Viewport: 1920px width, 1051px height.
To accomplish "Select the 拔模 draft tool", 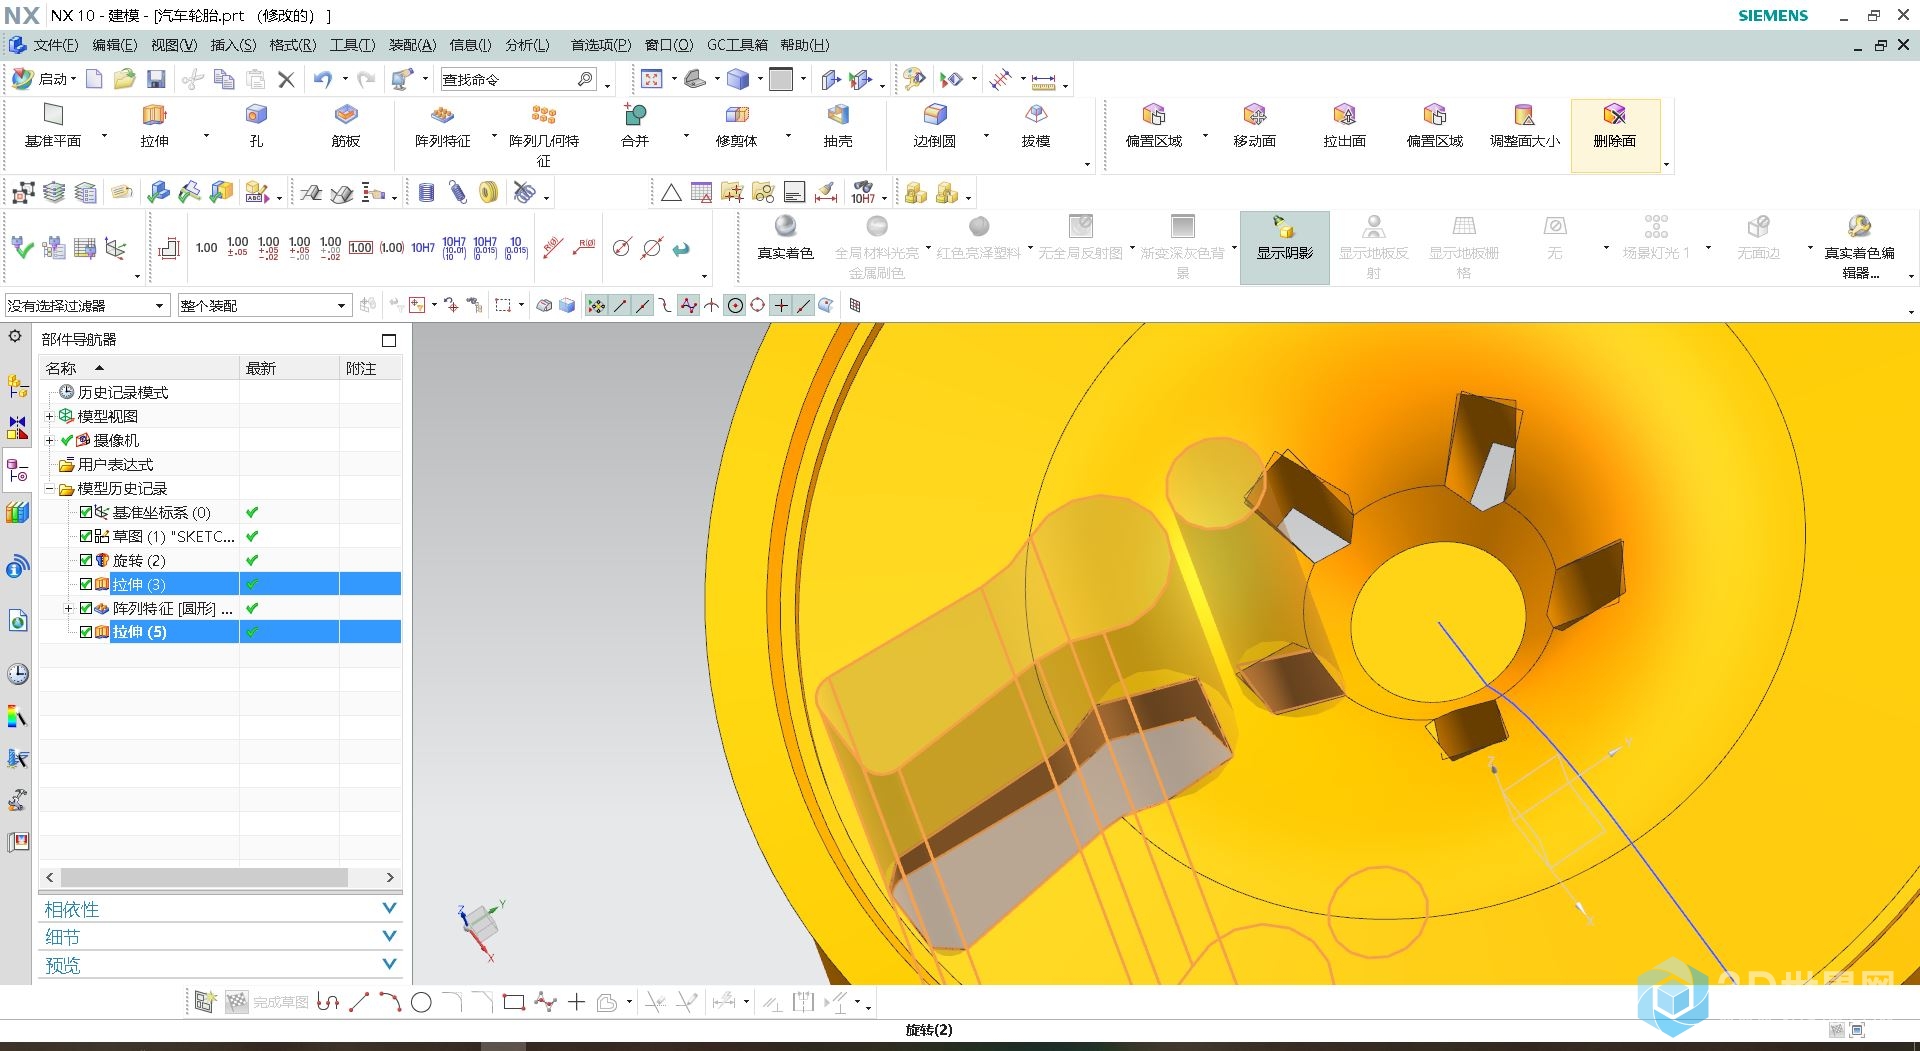I will point(1036,126).
